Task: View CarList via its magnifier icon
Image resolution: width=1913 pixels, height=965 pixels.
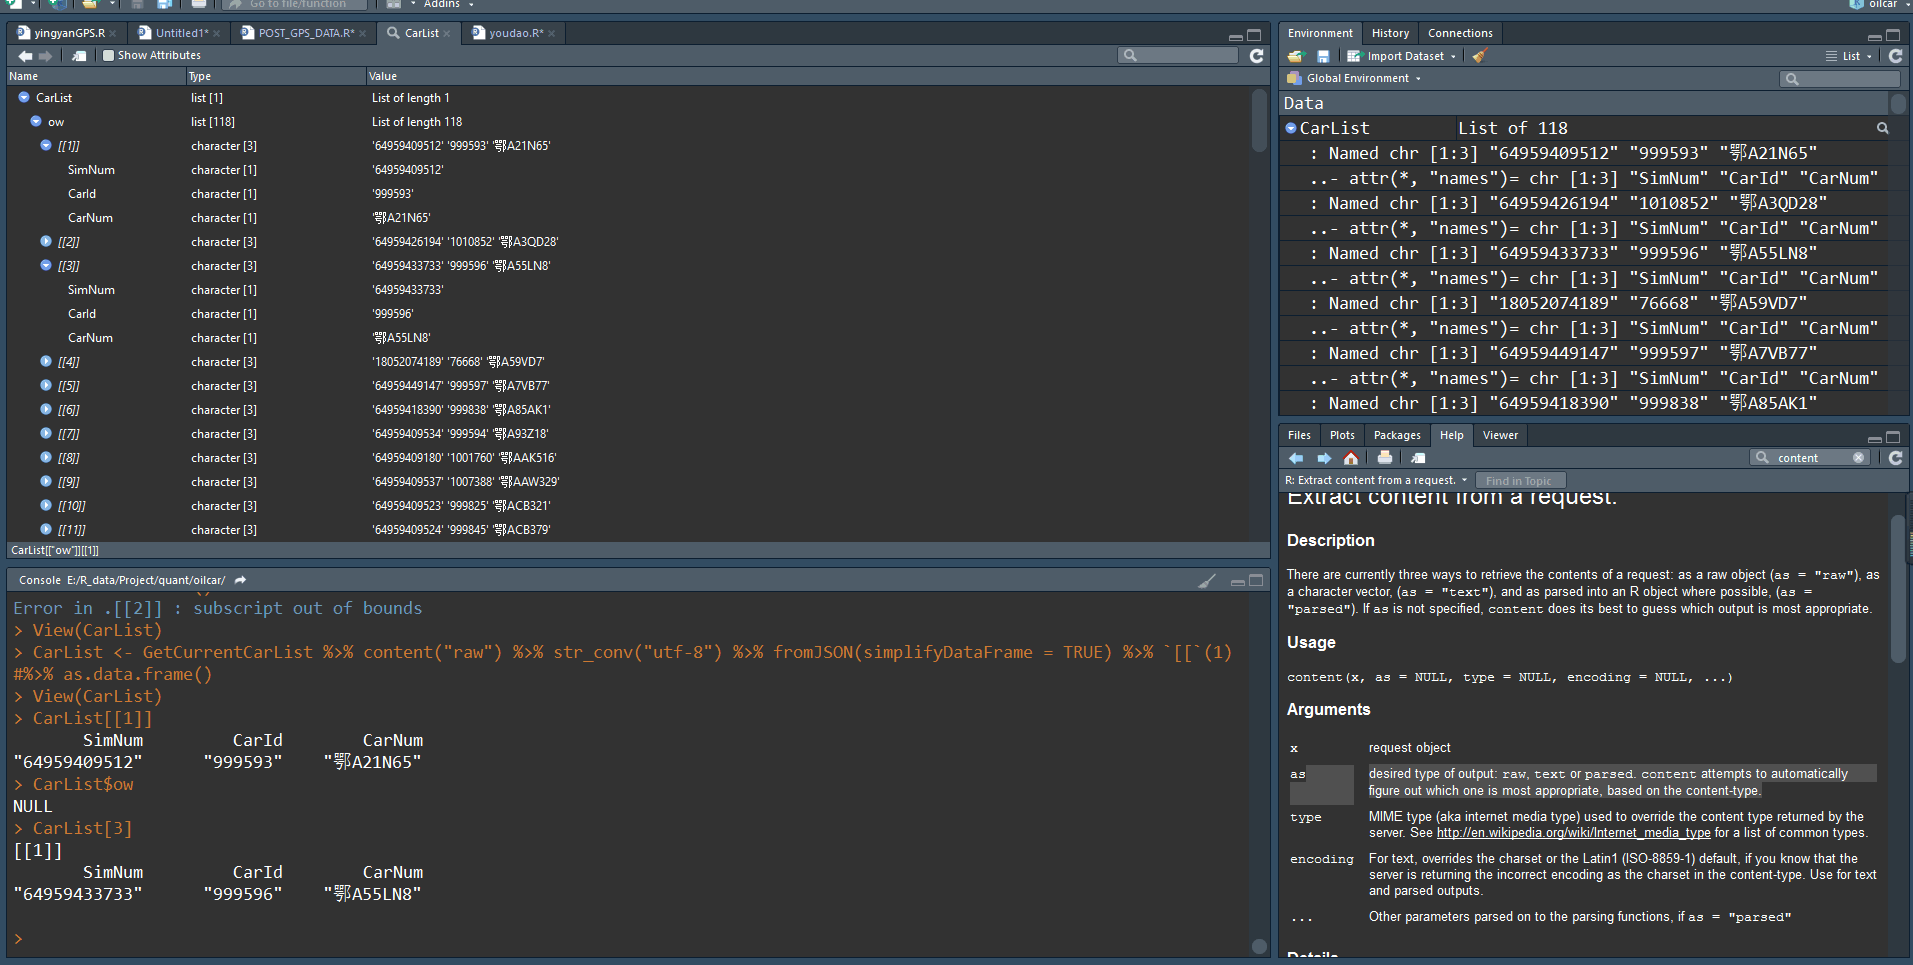Action: click(1882, 128)
